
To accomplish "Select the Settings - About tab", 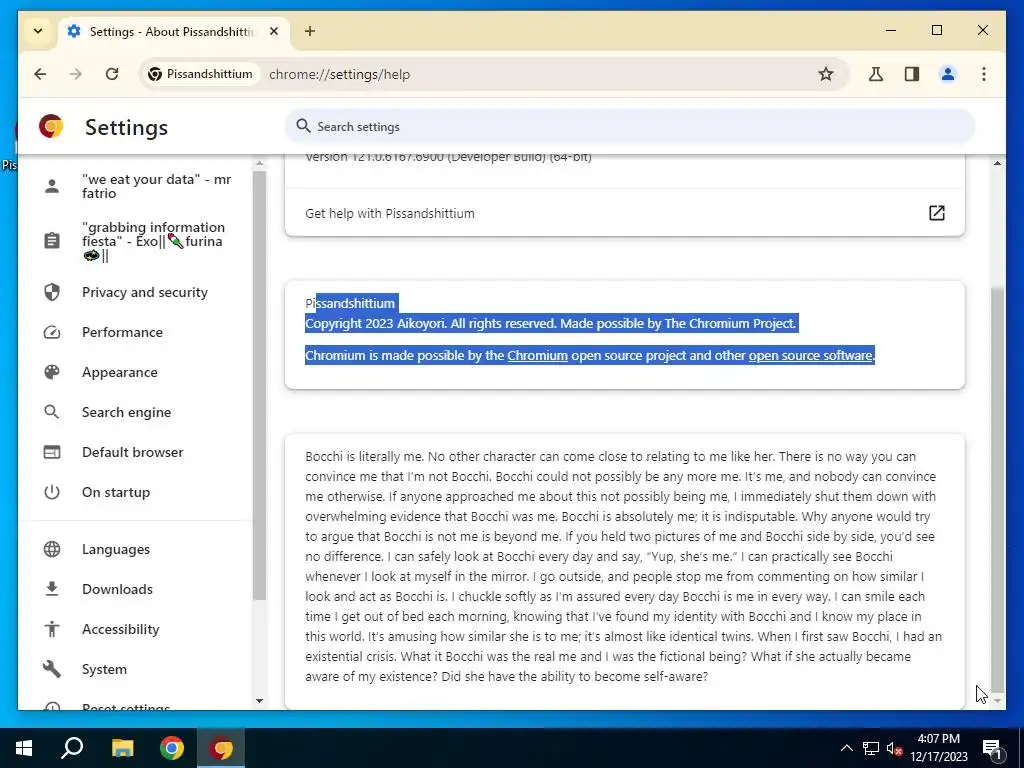I will click(174, 31).
